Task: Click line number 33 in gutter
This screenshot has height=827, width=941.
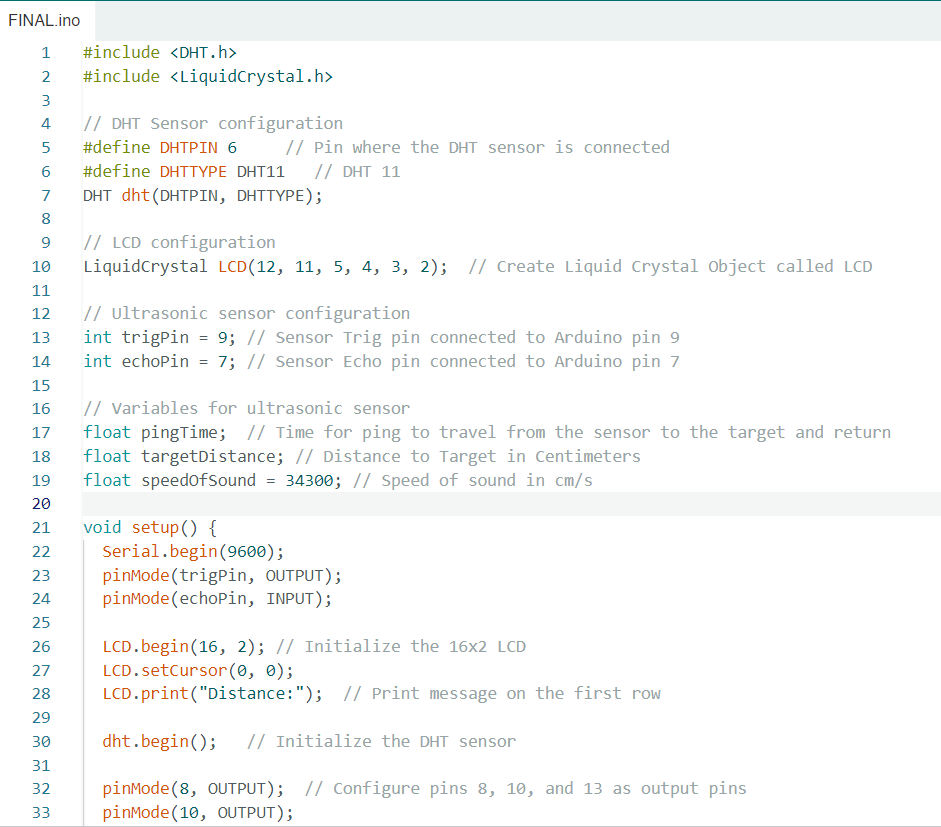Action: pos(41,813)
